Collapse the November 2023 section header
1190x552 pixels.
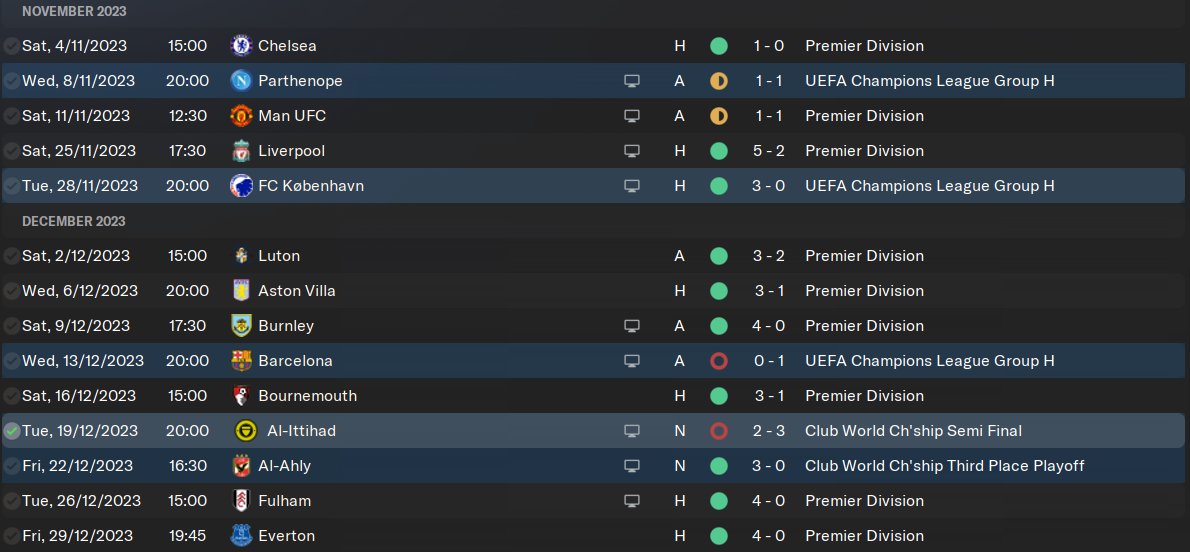74,11
